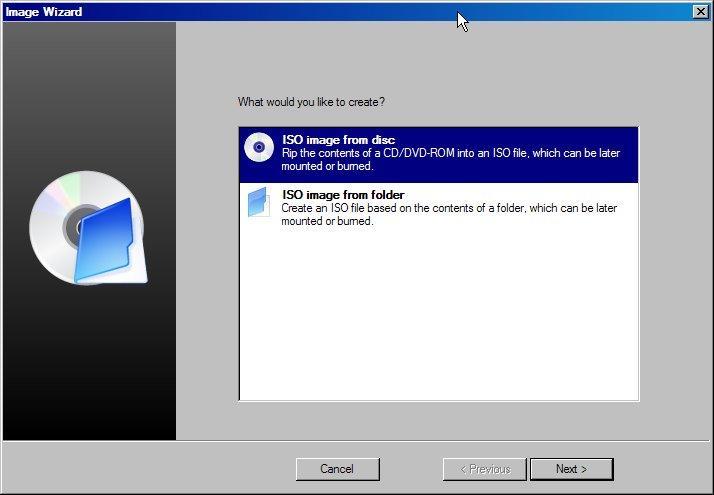
Task: Select the blue folder icon for ISO from folder
Action: (259, 201)
